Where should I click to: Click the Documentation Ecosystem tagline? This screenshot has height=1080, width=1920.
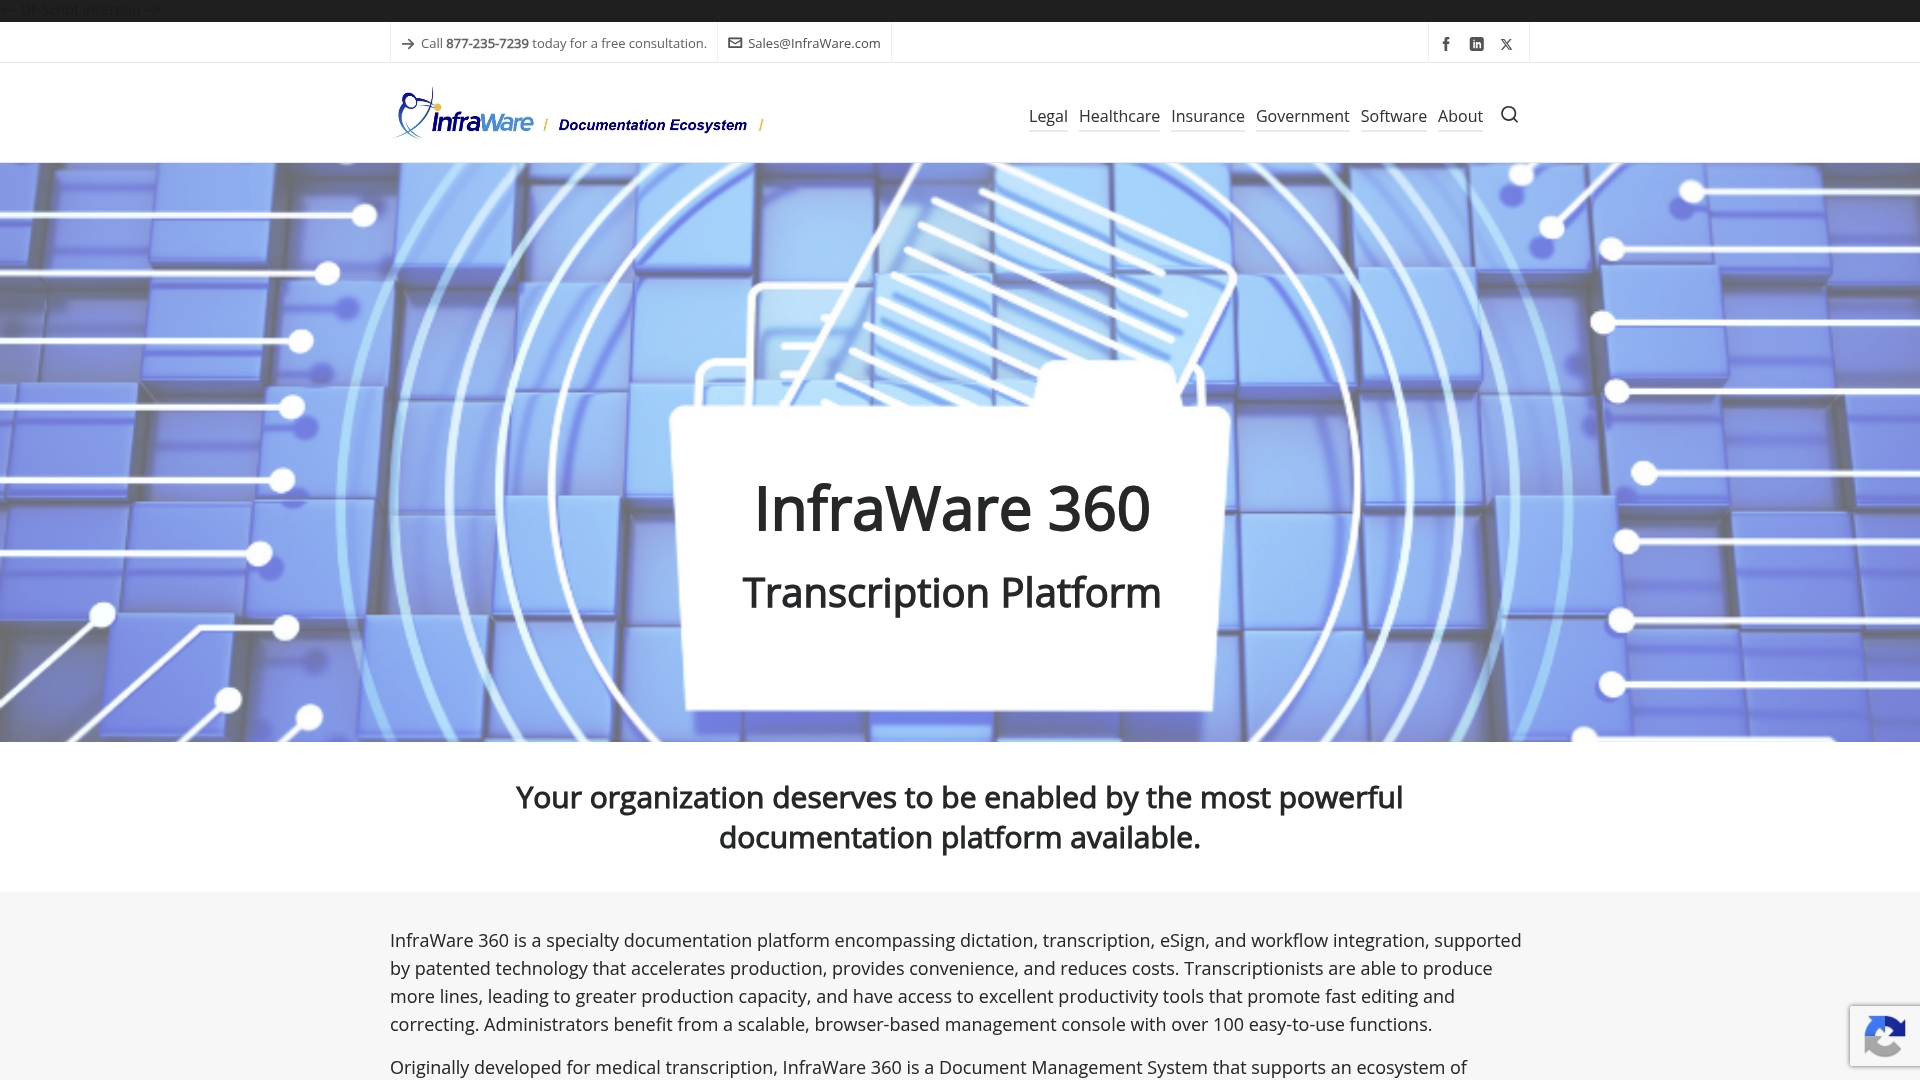coord(653,125)
